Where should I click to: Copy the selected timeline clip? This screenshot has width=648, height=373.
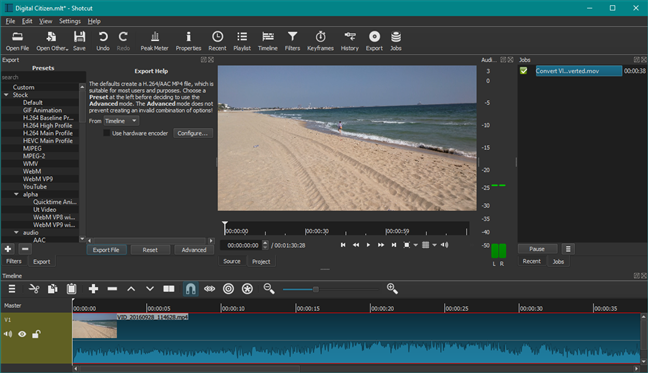tap(52, 289)
